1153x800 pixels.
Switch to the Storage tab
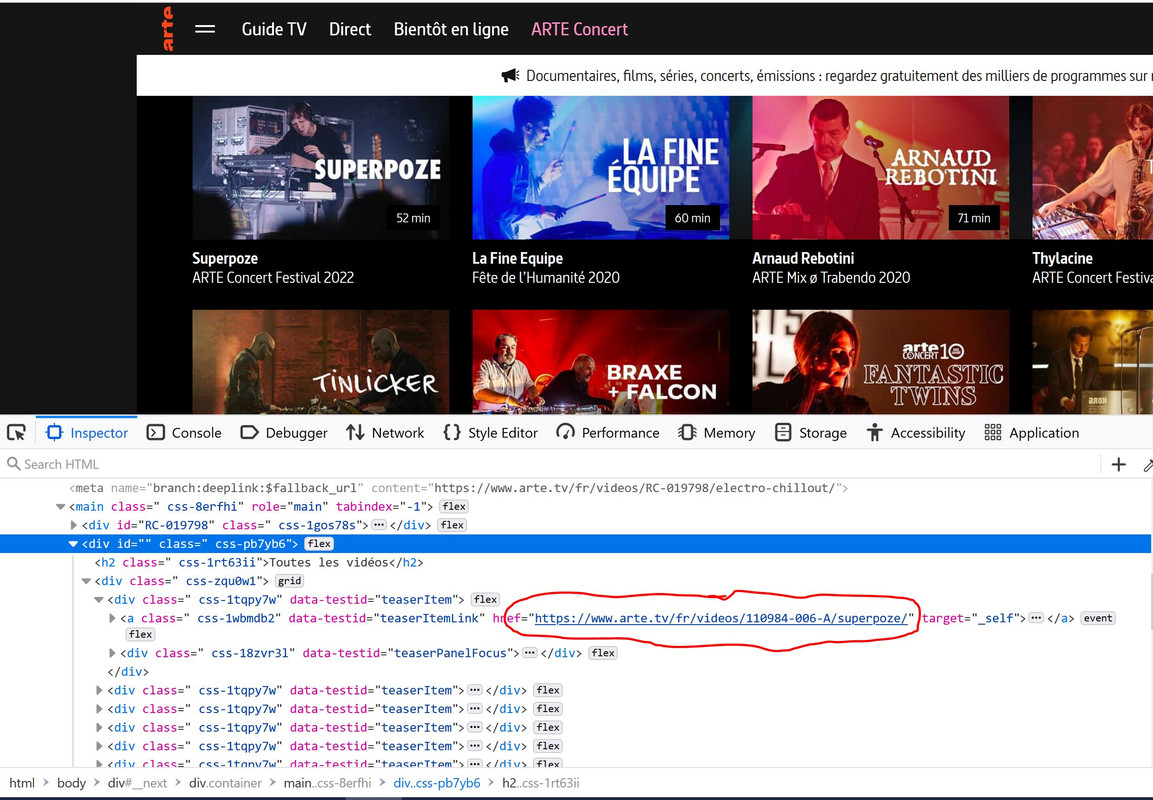point(811,432)
